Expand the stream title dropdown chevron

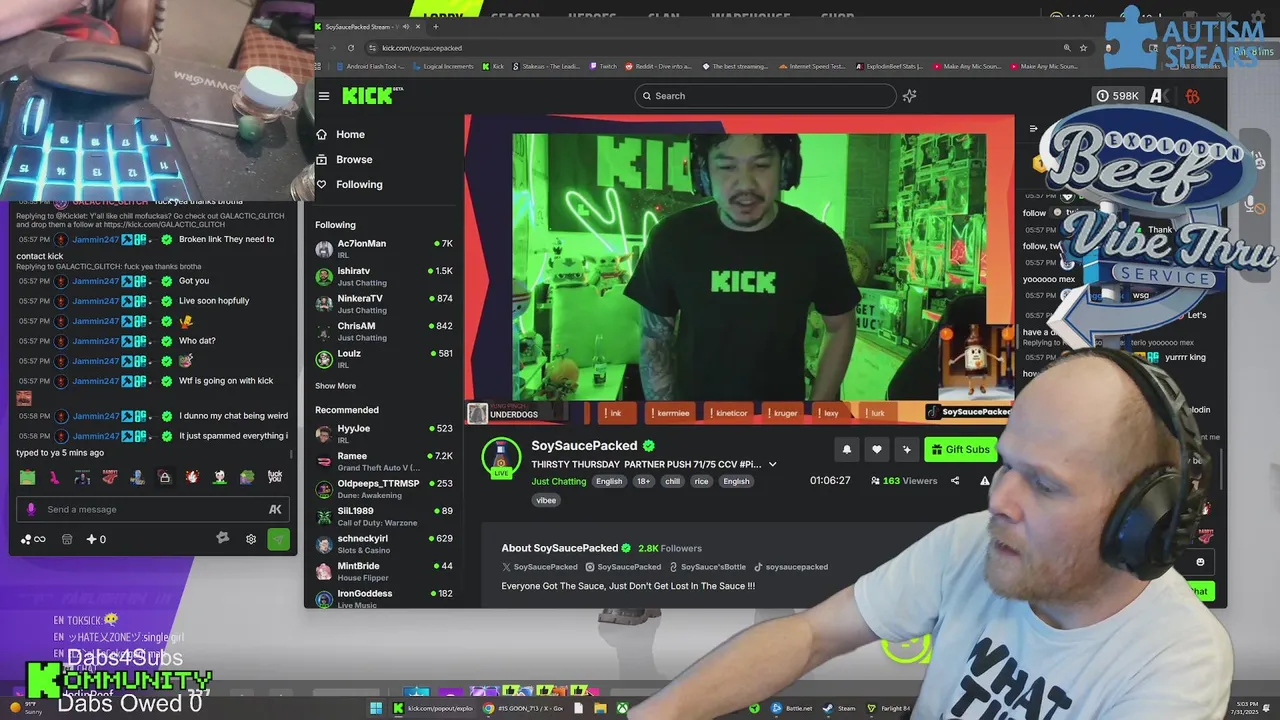tap(772, 464)
